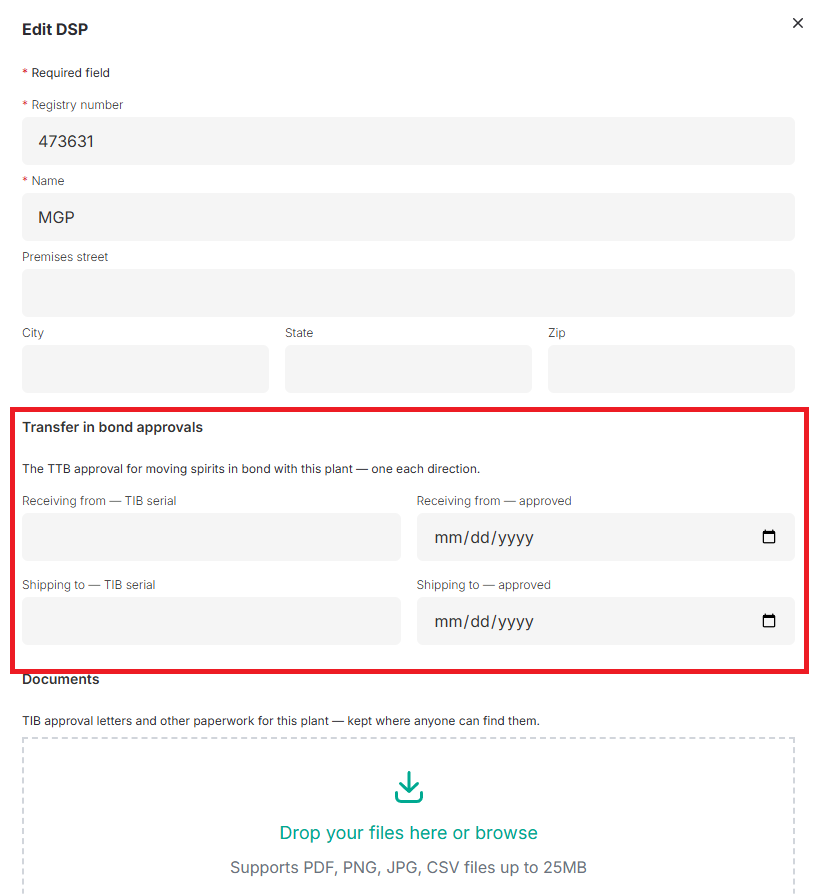The image size is (813, 895).
Task: Close the Edit DSP dialog
Action: point(798,23)
